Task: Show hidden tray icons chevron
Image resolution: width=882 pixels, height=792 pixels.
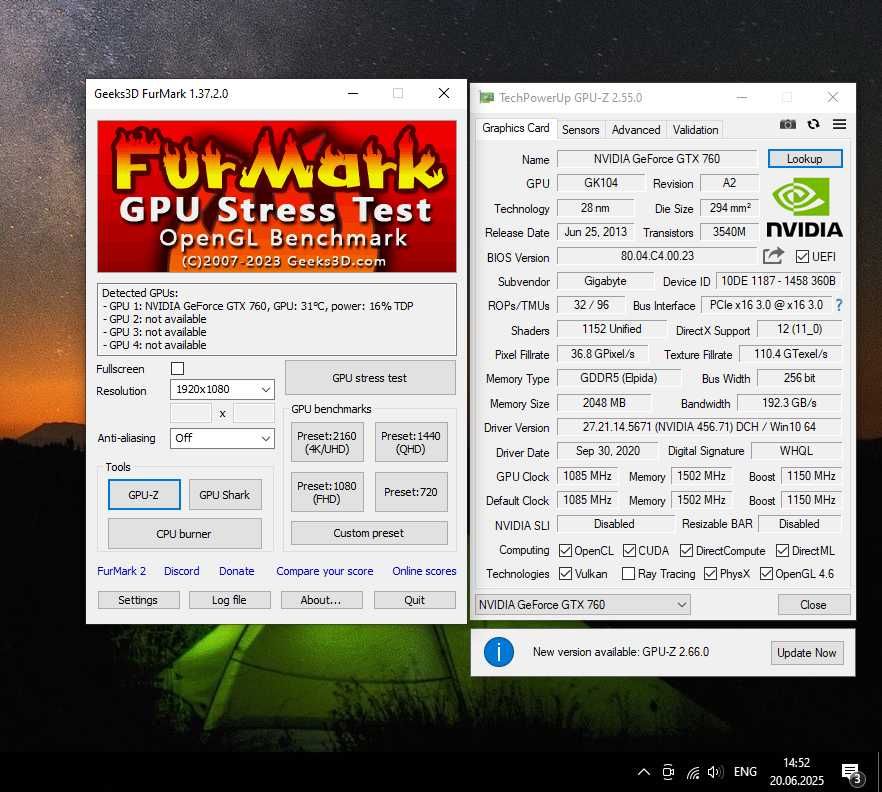Action: 644,772
